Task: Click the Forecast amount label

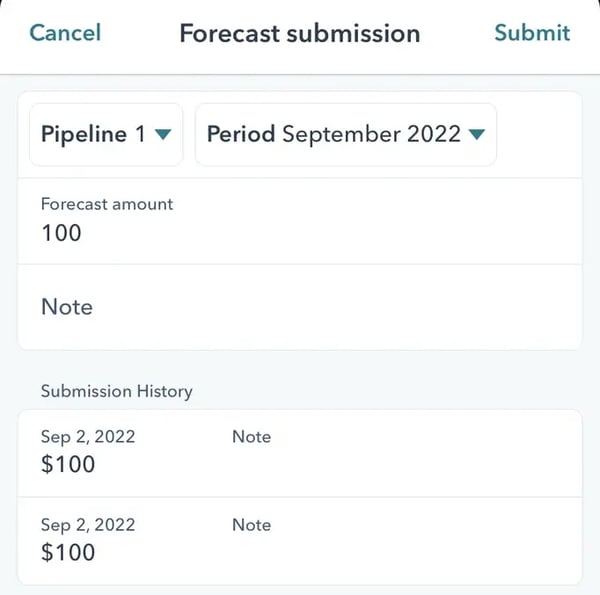Action: tap(107, 204)
